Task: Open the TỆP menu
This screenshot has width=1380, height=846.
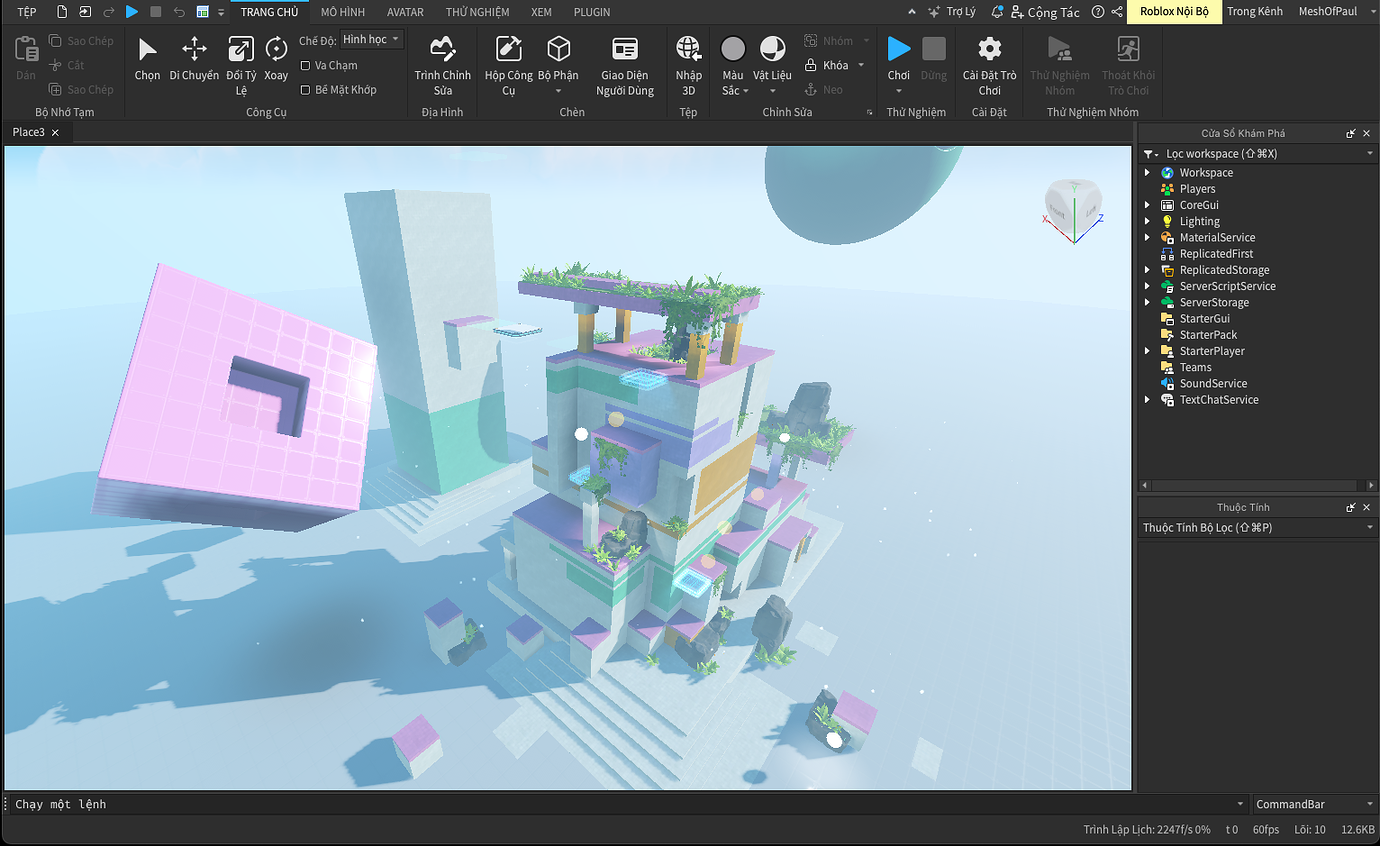Action: (25, 12)
